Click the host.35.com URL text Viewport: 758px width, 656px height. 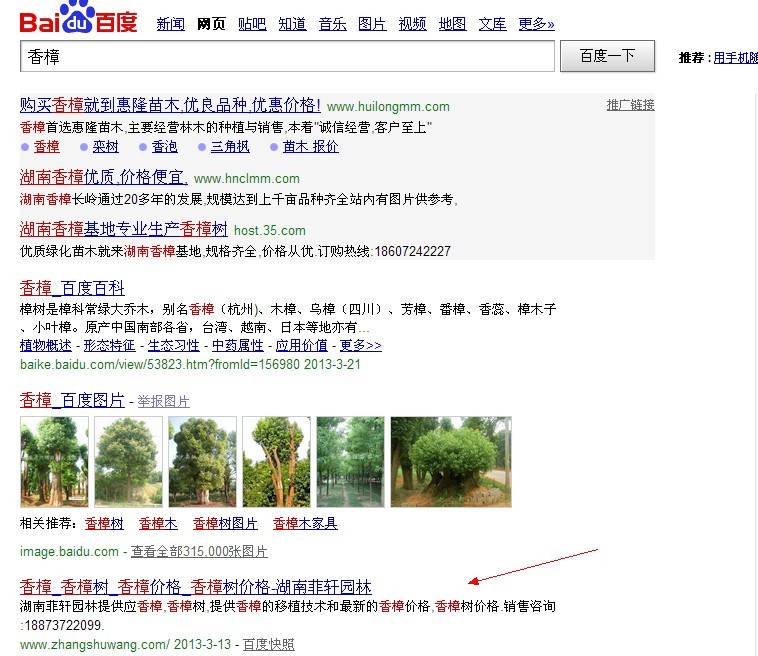[x=270, y=230]
